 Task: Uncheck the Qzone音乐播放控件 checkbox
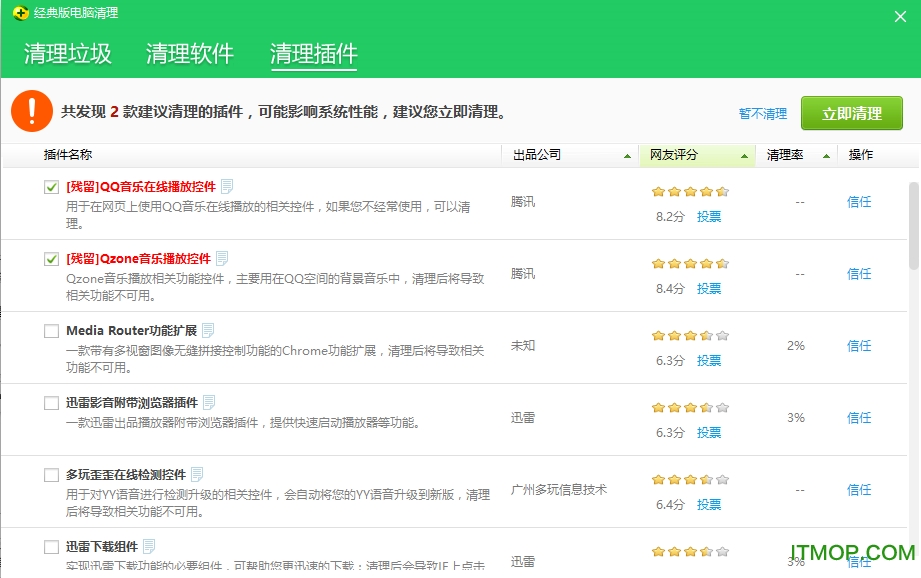tap(52, 259)
